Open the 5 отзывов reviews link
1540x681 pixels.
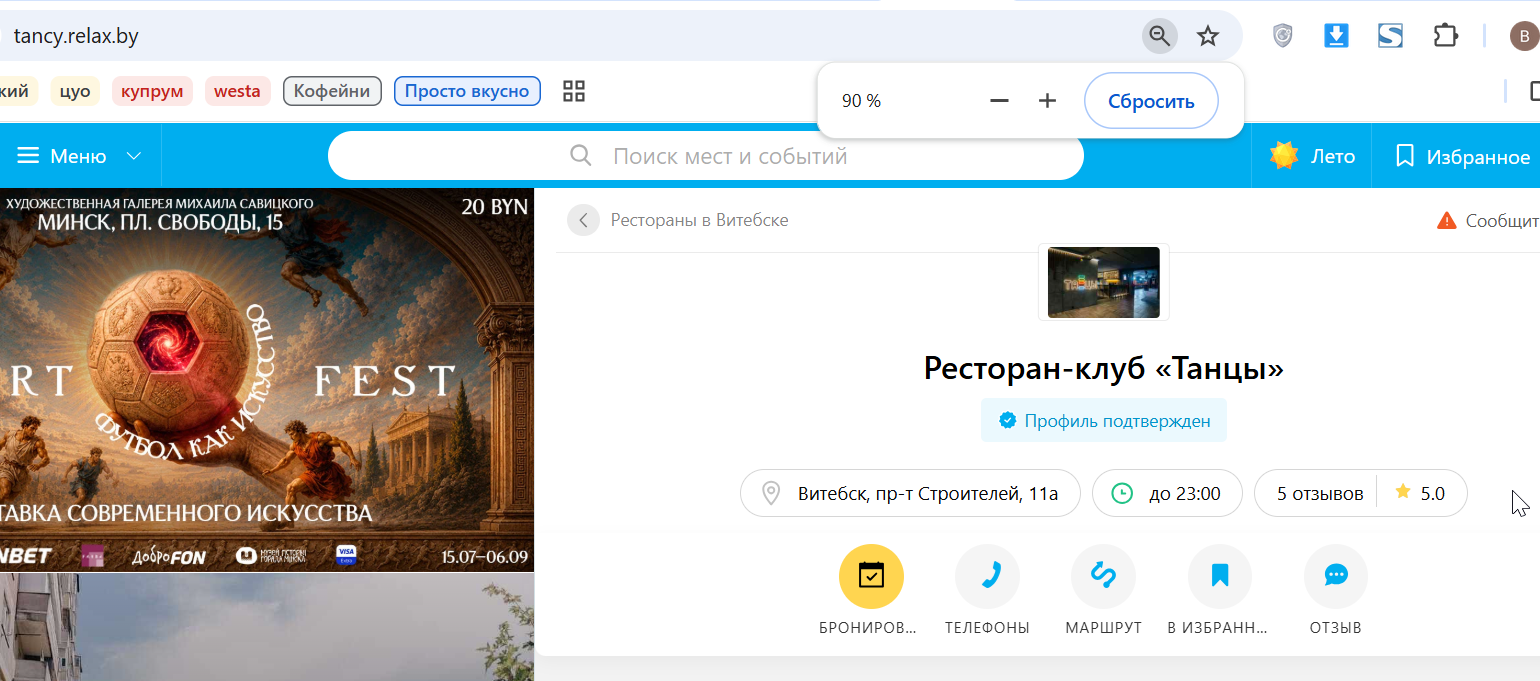(1320, 493)
